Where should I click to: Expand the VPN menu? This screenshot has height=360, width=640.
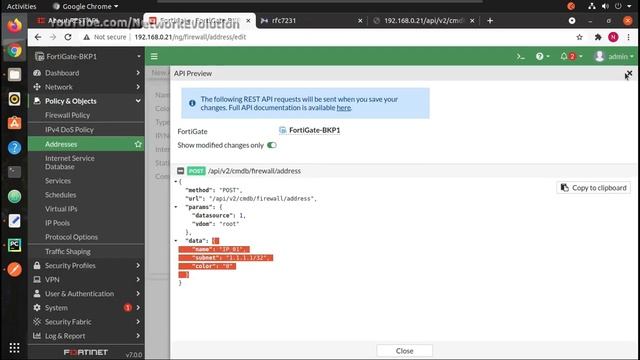86,280
